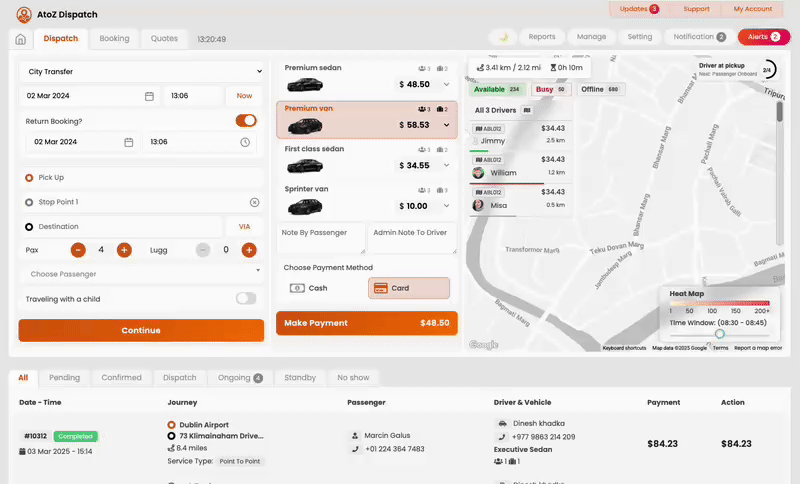Screen dimensions: 800x484
Task: Decrease Lugg count with minus button
Action: pyautogui.click(x=203, y=250)
